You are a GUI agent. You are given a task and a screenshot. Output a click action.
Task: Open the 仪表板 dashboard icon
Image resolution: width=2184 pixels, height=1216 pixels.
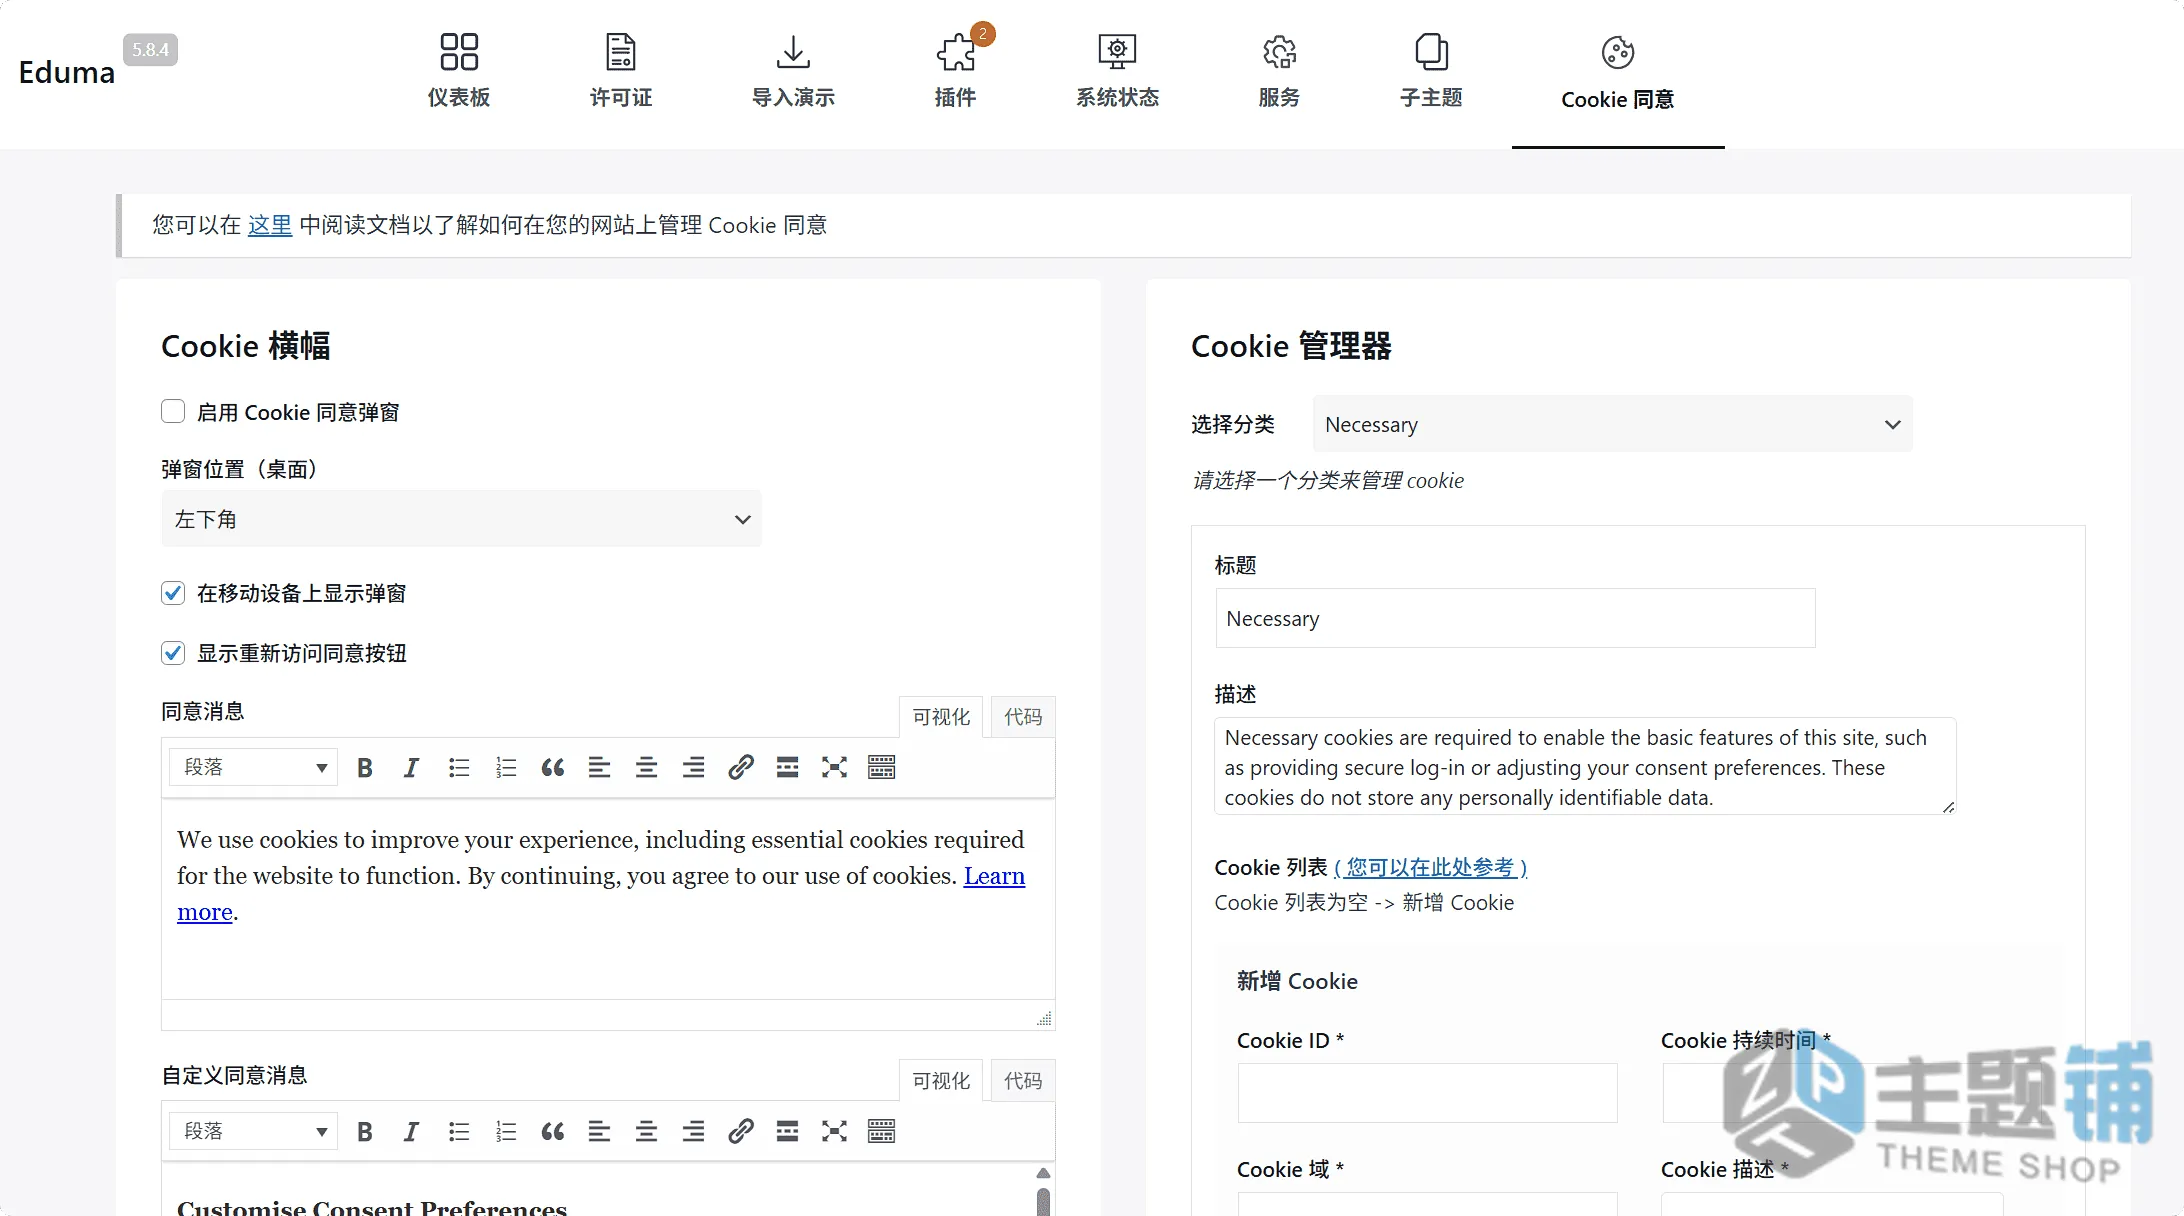click(x=459, y=52)
